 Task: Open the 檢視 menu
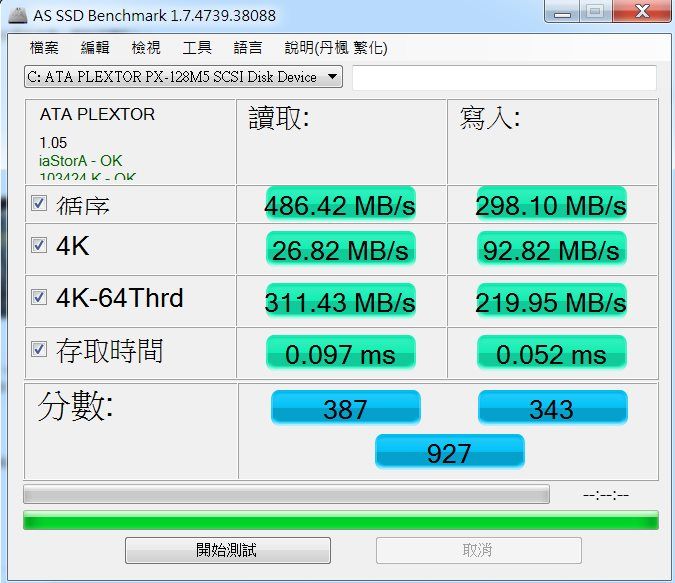[x=146, y=48]
